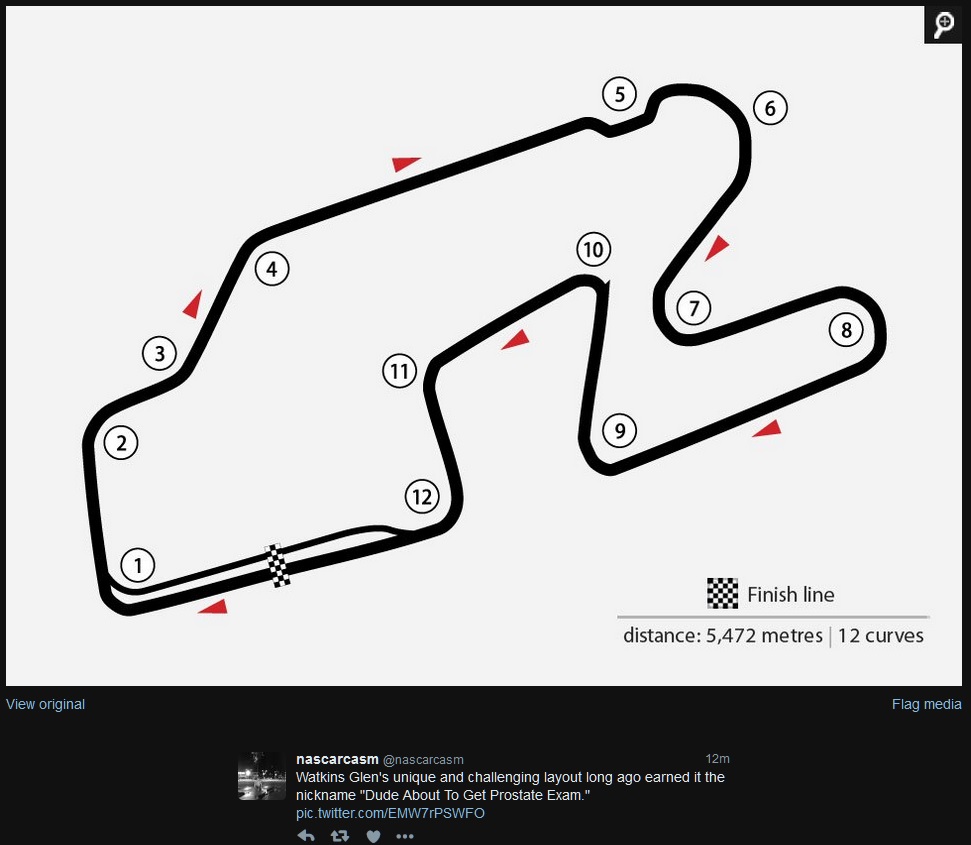Click the nascarcasm avatar thumbnail
This screenshot has width=971, height=845.
click(262, 776)
